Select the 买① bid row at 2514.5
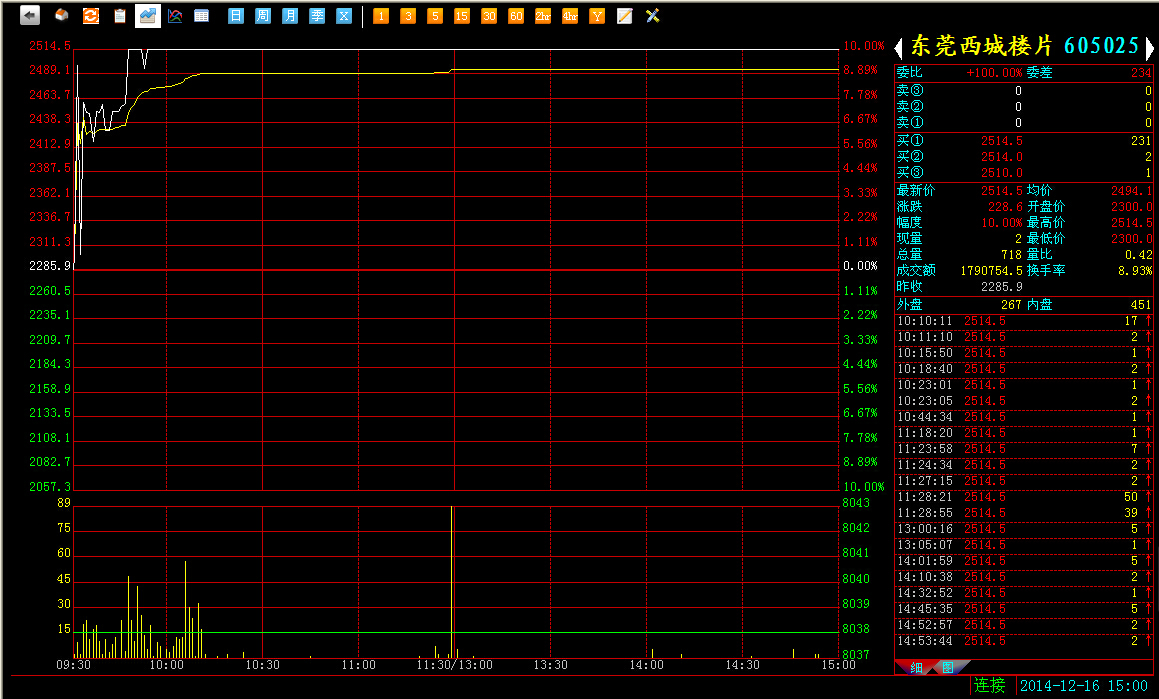Image resolution: width=1159 pixels, height=699 pixels. pos(1024,140)
